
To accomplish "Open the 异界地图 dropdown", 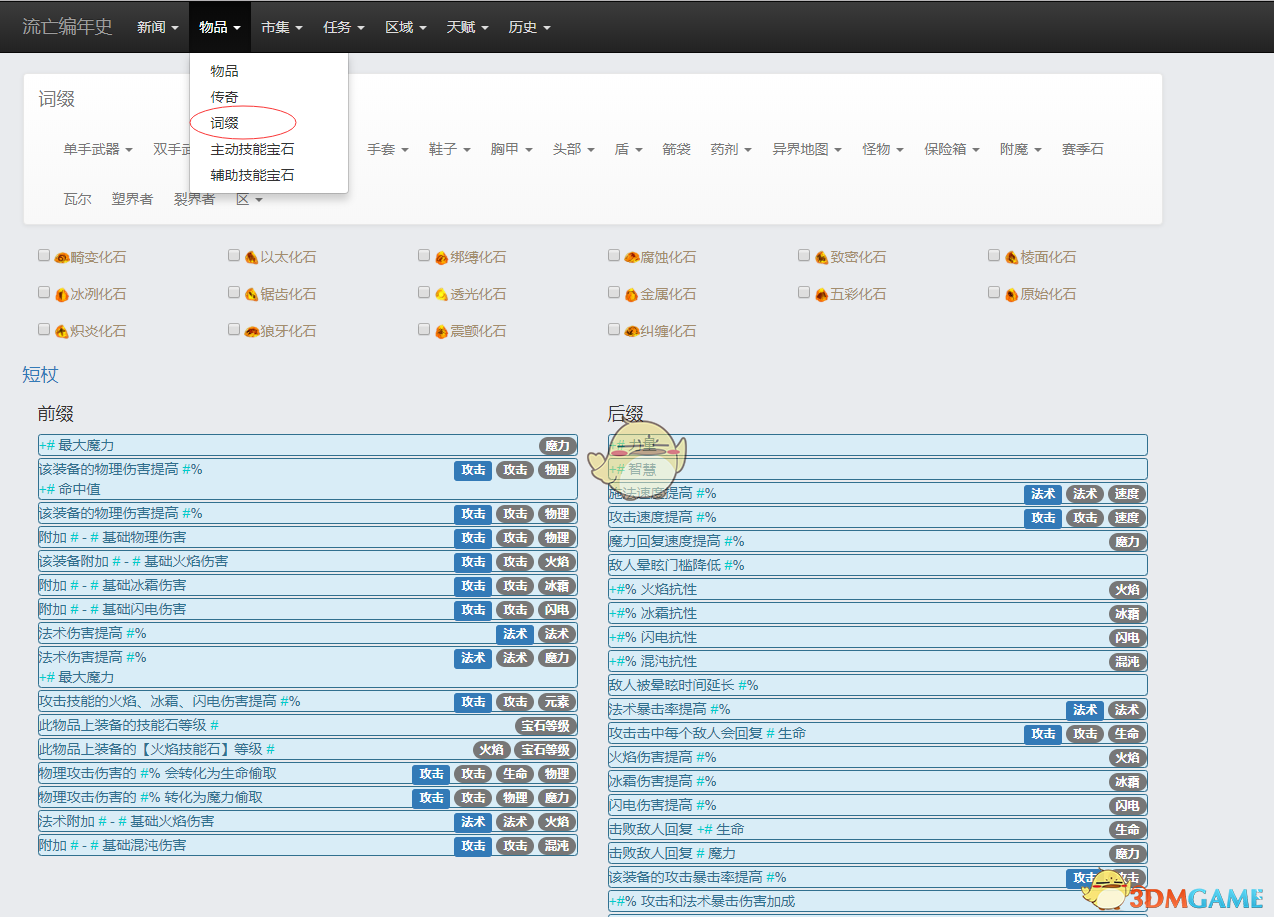I will click(x=806, y=149).
